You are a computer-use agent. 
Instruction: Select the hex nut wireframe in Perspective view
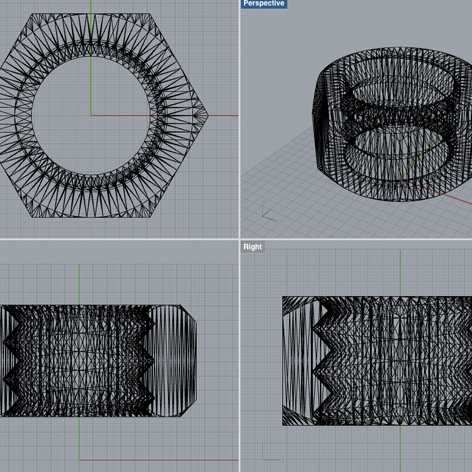pyautogui.click(x=392, y=124)
